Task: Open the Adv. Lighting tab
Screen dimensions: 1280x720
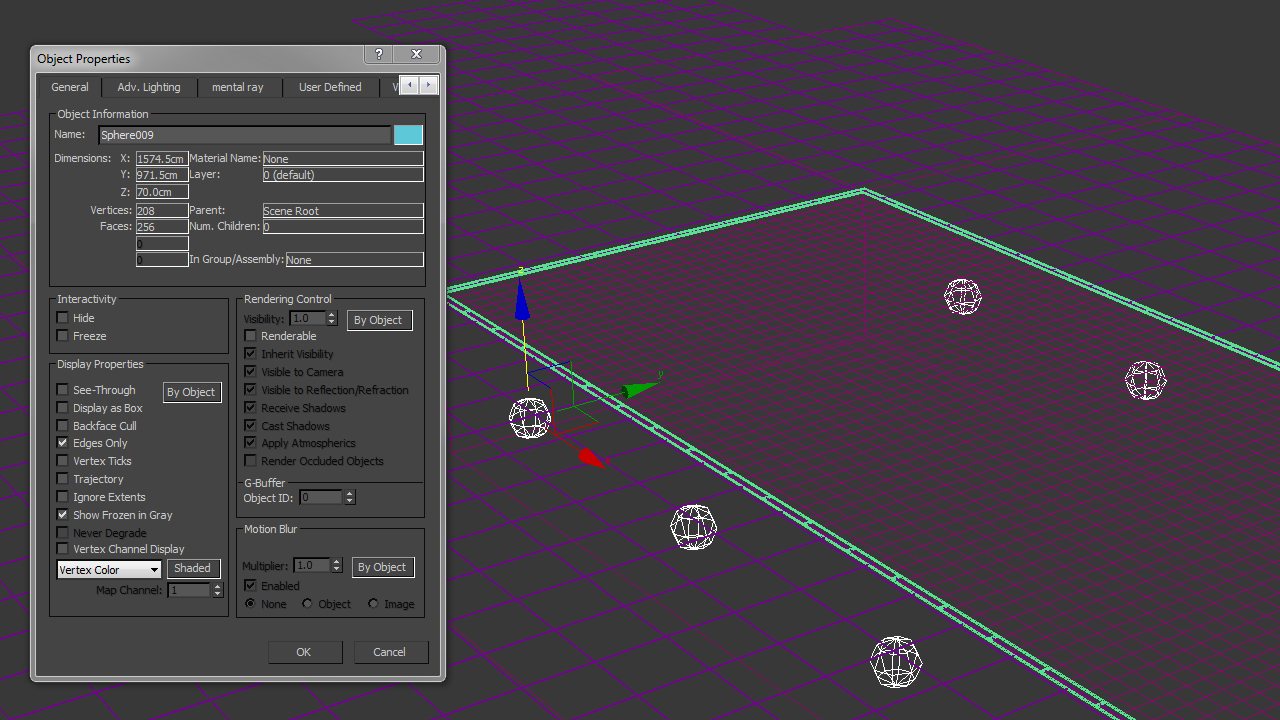Action: point(149,87)
